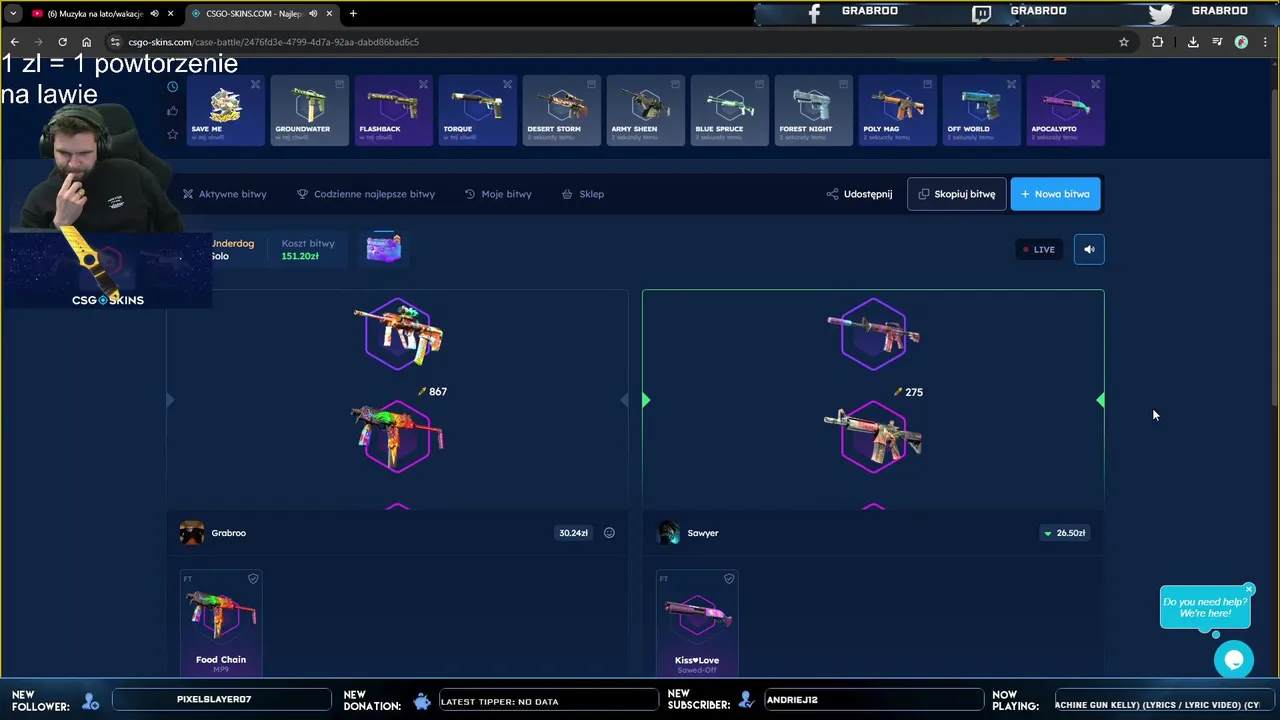Open browser three-dot menu
This screenshot has height=720, width=1280.
coord(1265,42)
